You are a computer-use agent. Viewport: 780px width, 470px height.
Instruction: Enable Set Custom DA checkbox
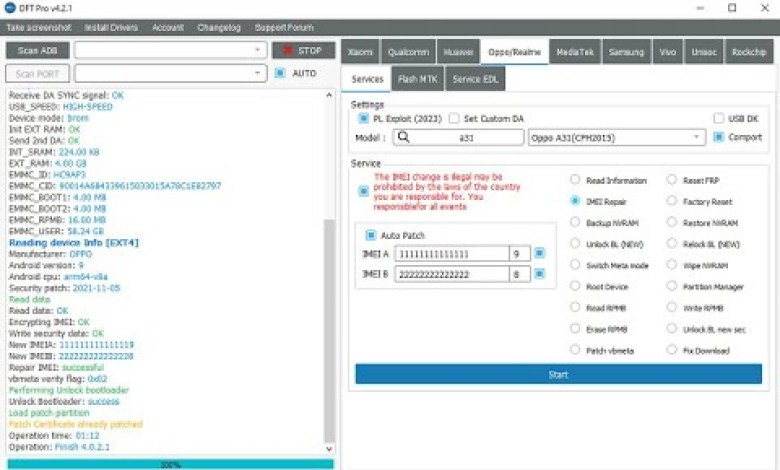[x=454, y=118]
